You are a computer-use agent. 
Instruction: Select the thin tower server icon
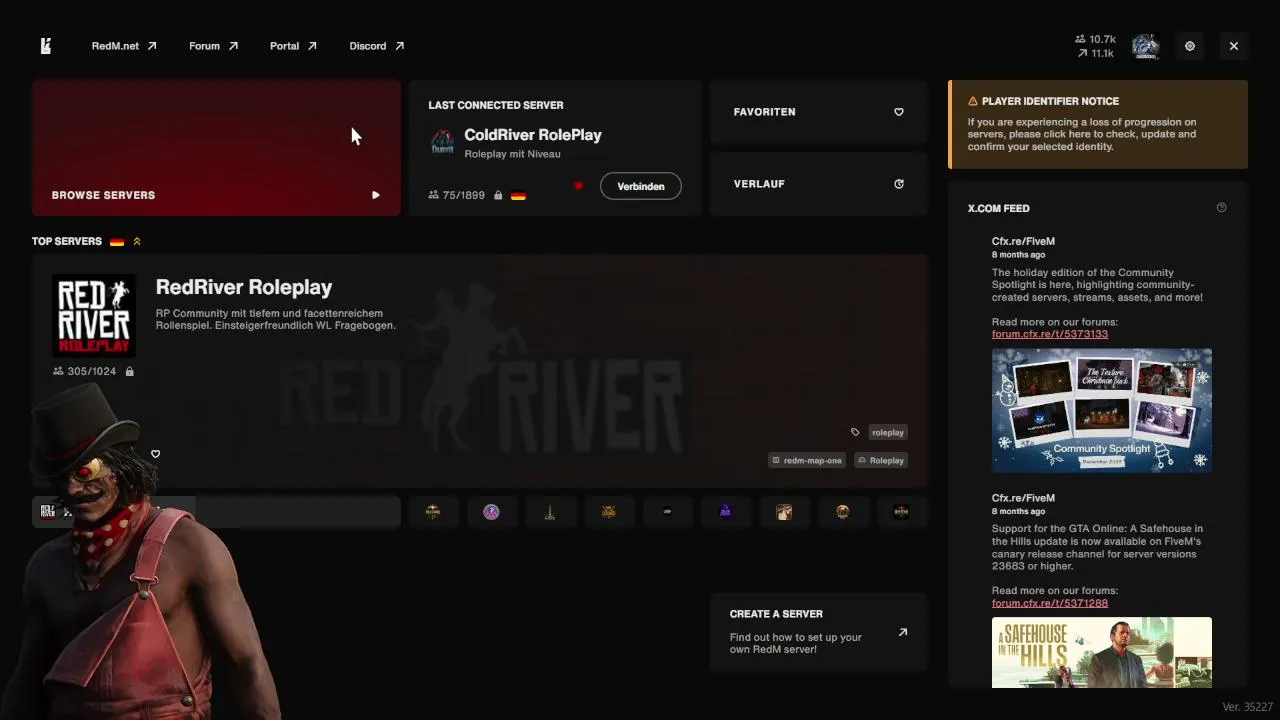[x=549, y=512]
